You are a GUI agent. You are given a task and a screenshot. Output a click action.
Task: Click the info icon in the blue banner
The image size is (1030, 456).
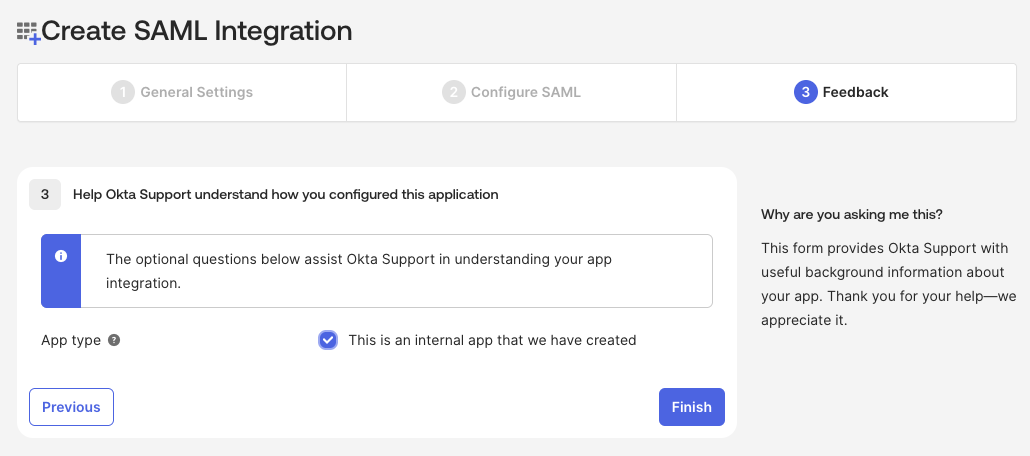point(61,257)
